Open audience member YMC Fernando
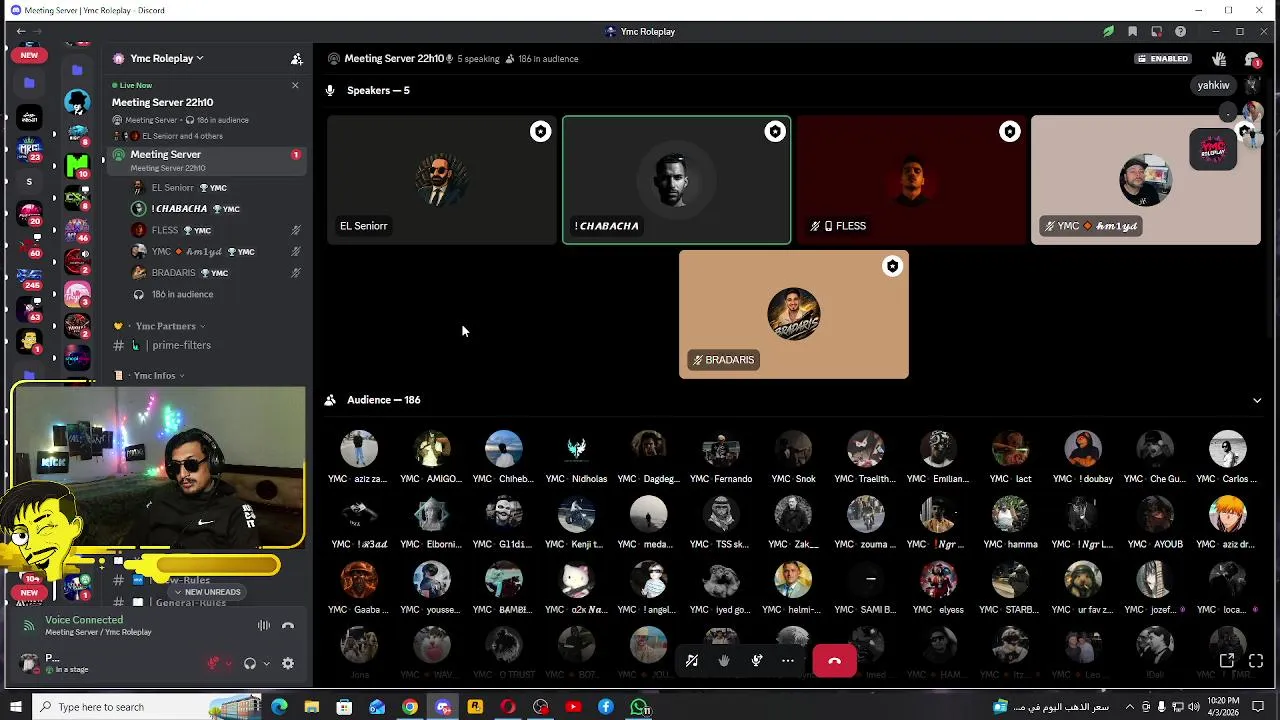This screenshot has height=720, width=1280. [x=721, y=458]
